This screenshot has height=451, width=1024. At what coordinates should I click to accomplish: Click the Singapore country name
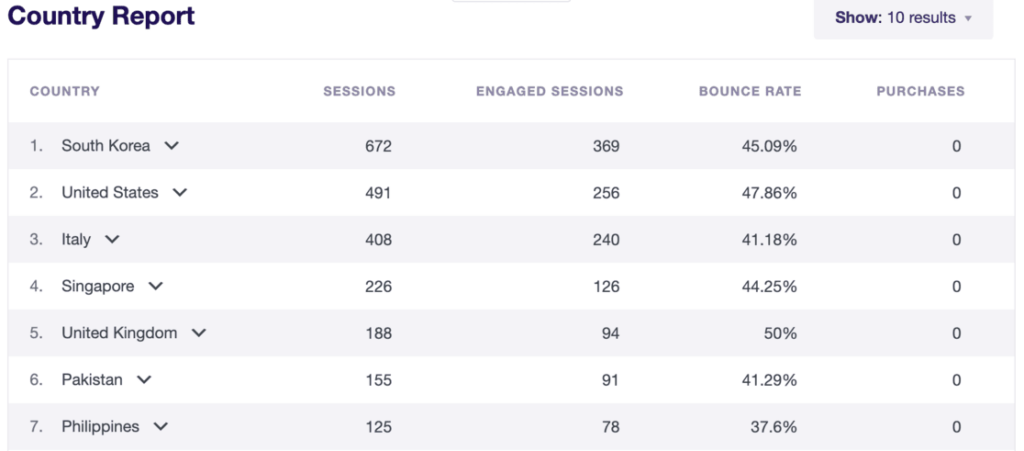pos(98,287)
